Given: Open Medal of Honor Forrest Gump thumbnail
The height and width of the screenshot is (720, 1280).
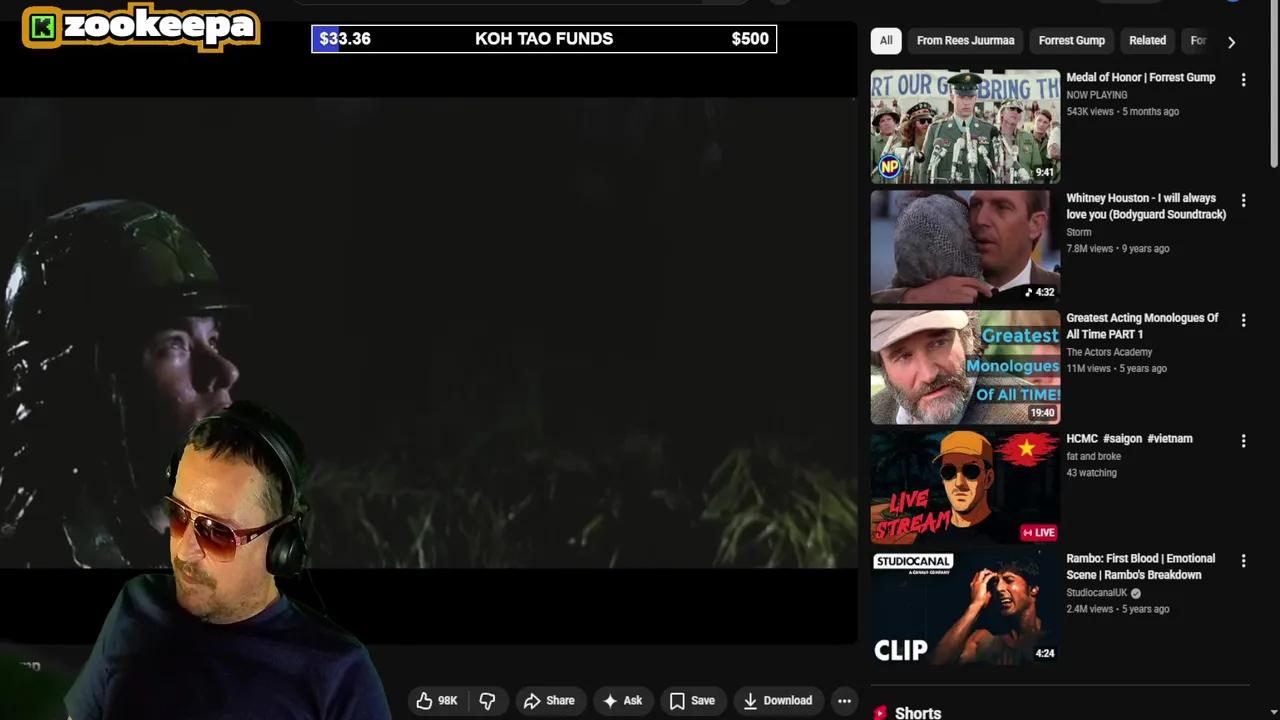Looking at the screenshot, I should (x=965, y=126).
